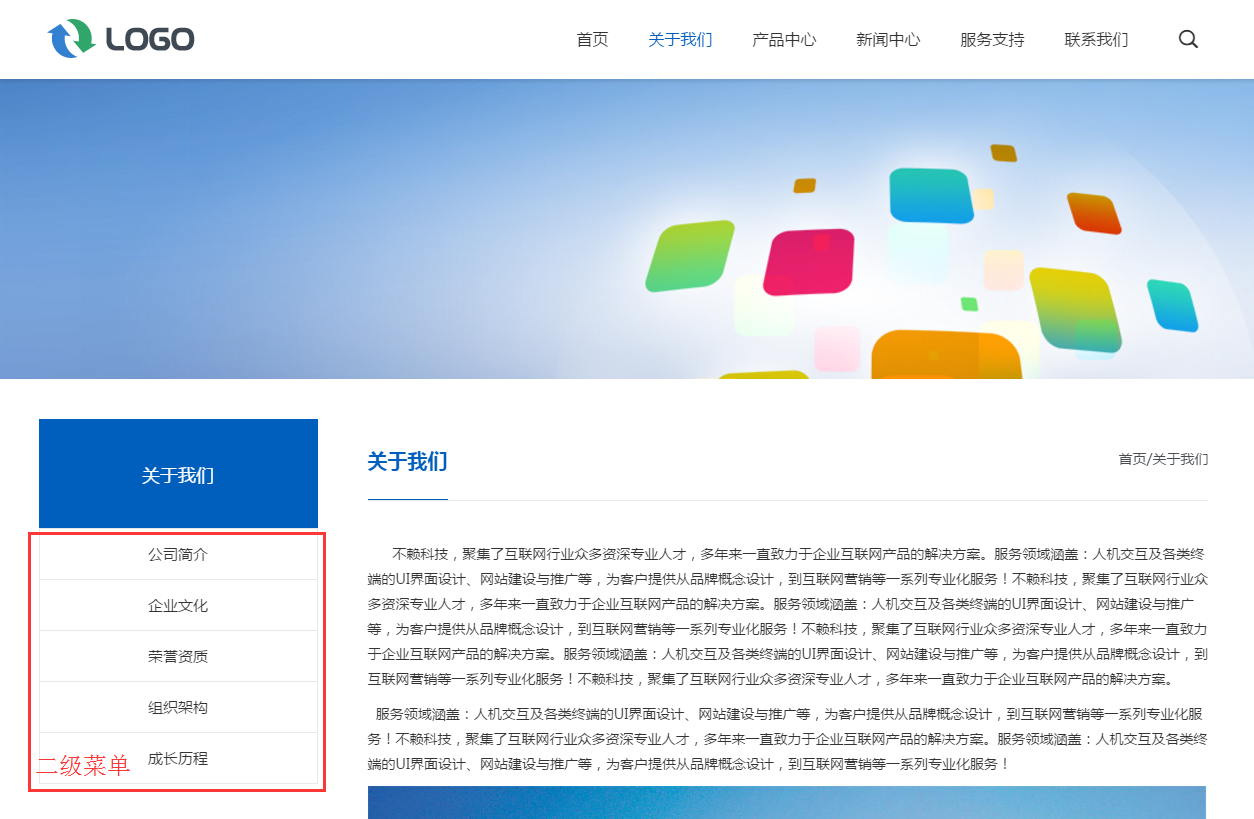Open 产品中心 in the top navigation

[x=784, y=40]
